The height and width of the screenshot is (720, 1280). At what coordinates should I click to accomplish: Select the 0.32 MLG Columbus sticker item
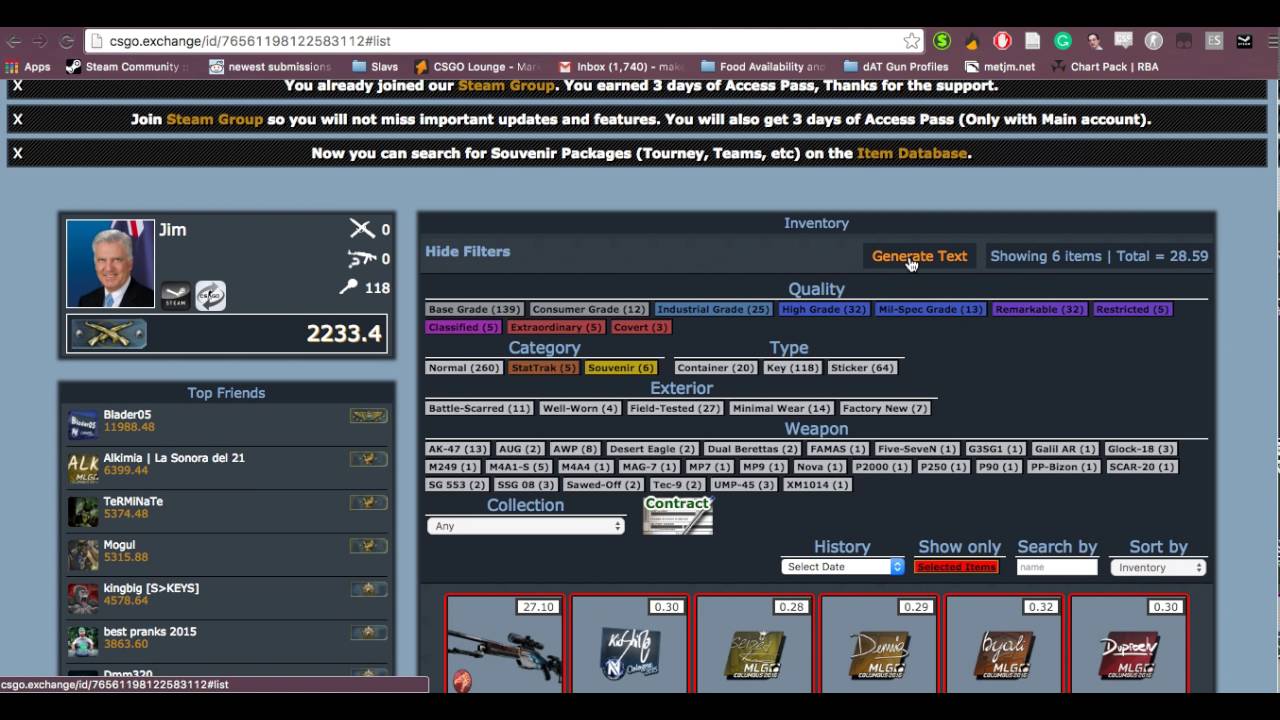(x=1004, y=644)
